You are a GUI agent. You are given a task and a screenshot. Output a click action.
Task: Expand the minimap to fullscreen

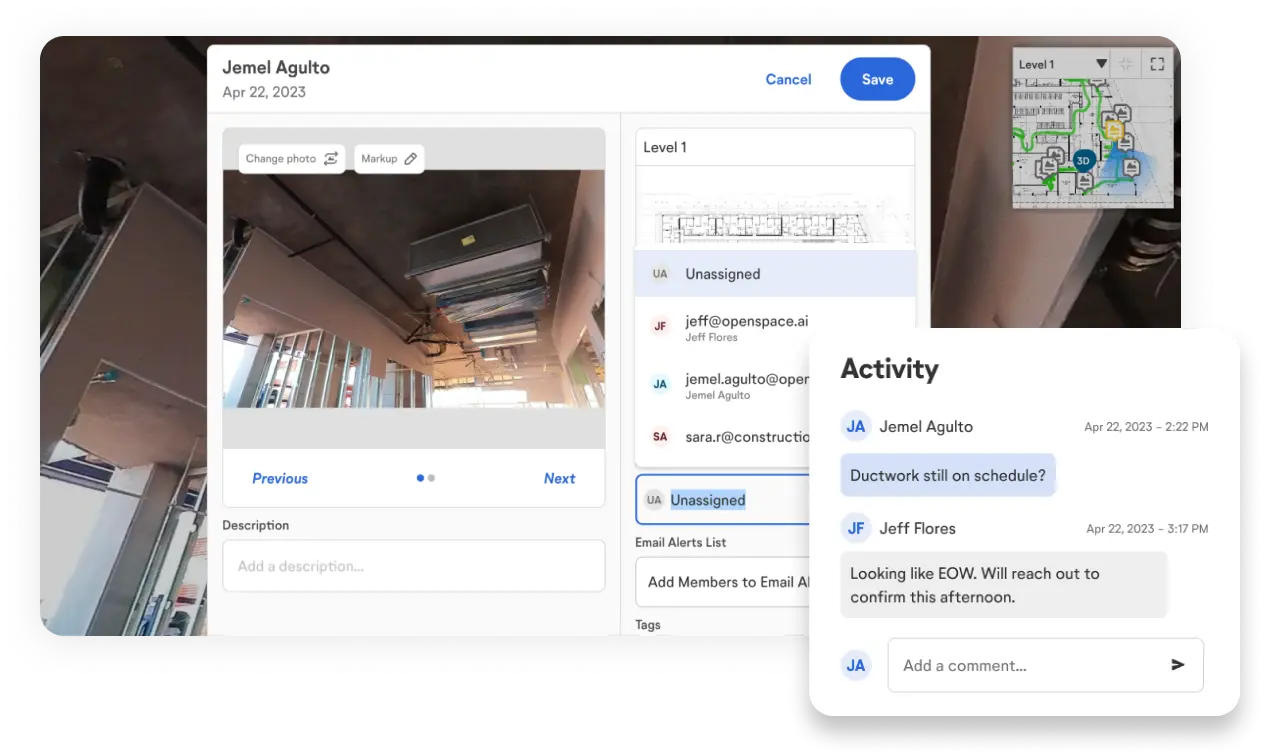click(x=1157, y=64)
